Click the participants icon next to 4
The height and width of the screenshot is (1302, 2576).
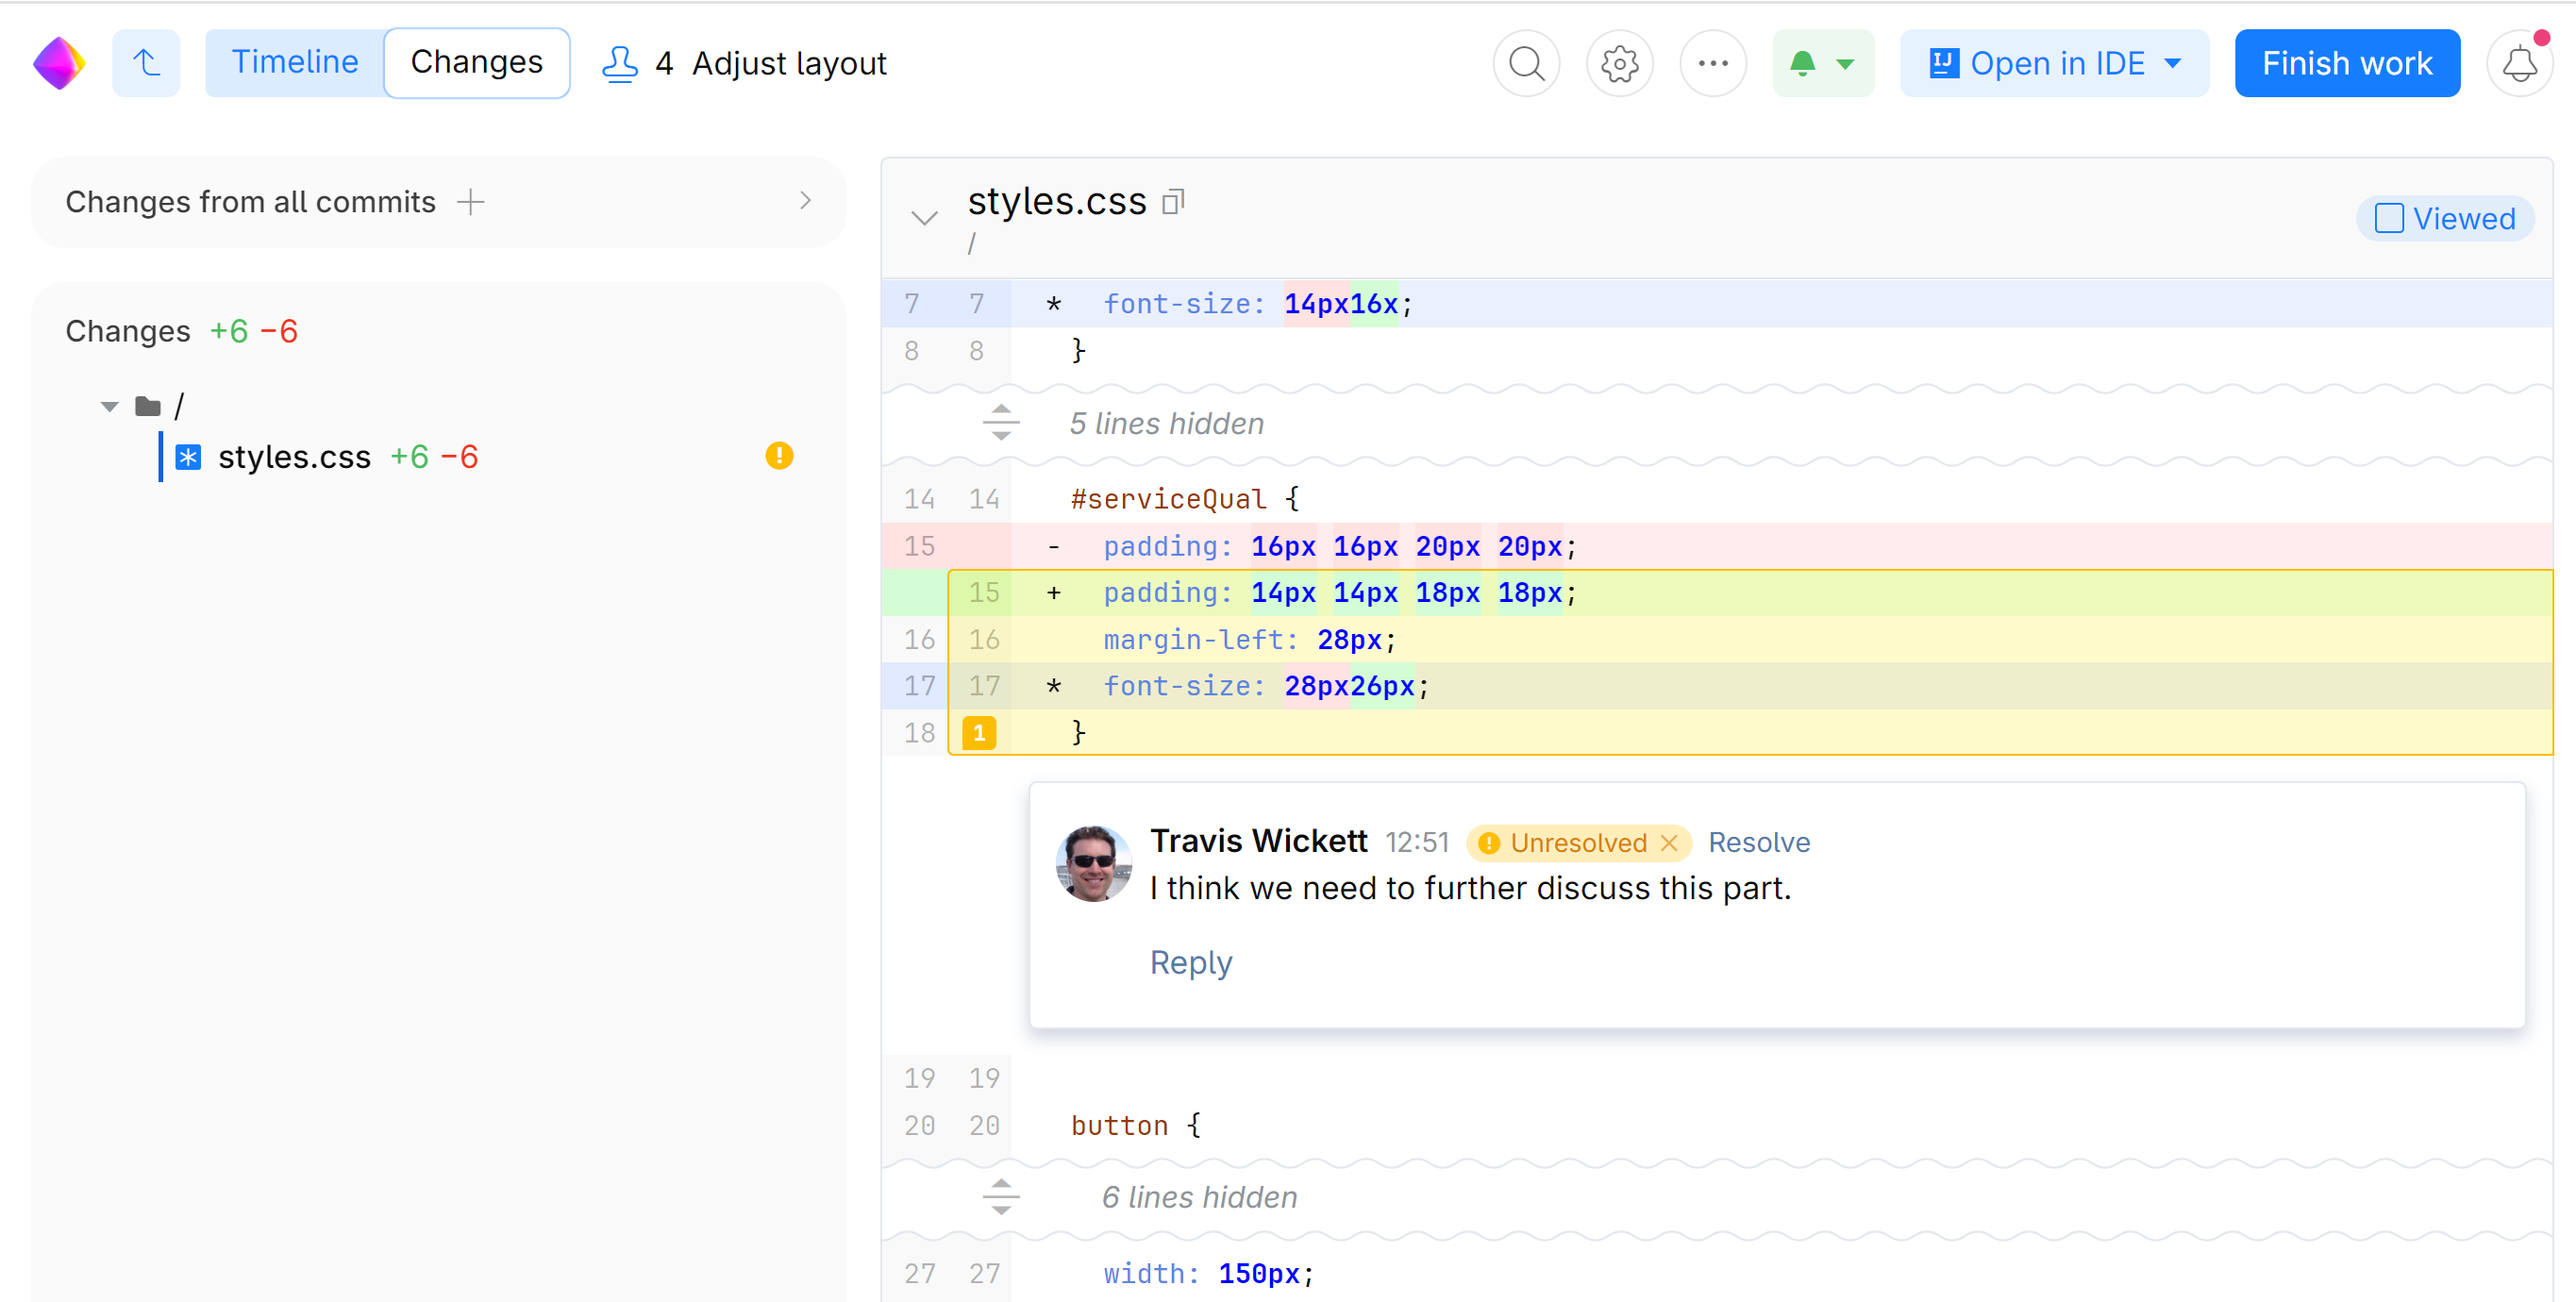tap(619, 64)
